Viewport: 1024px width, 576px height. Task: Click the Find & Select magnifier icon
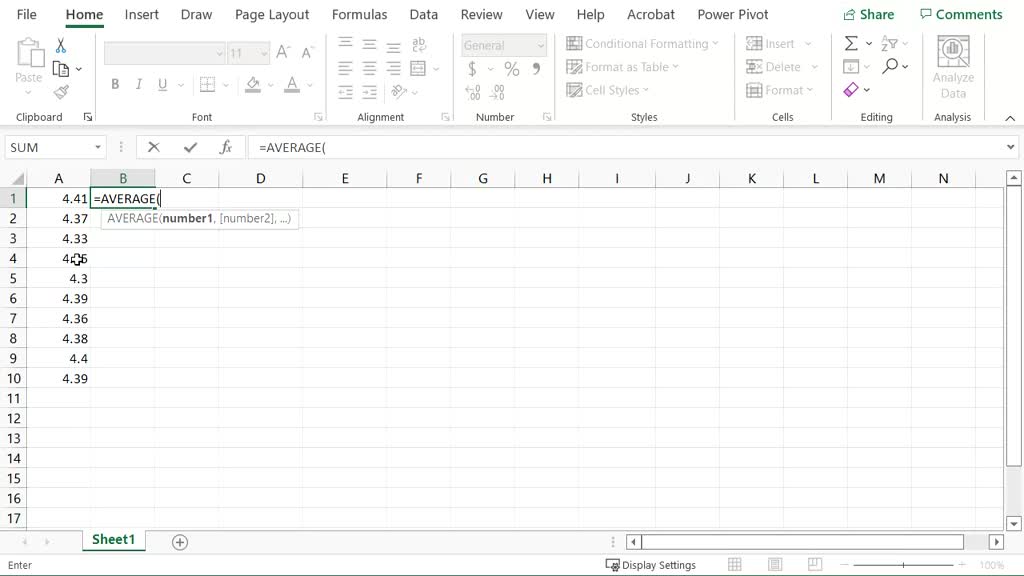889,66
